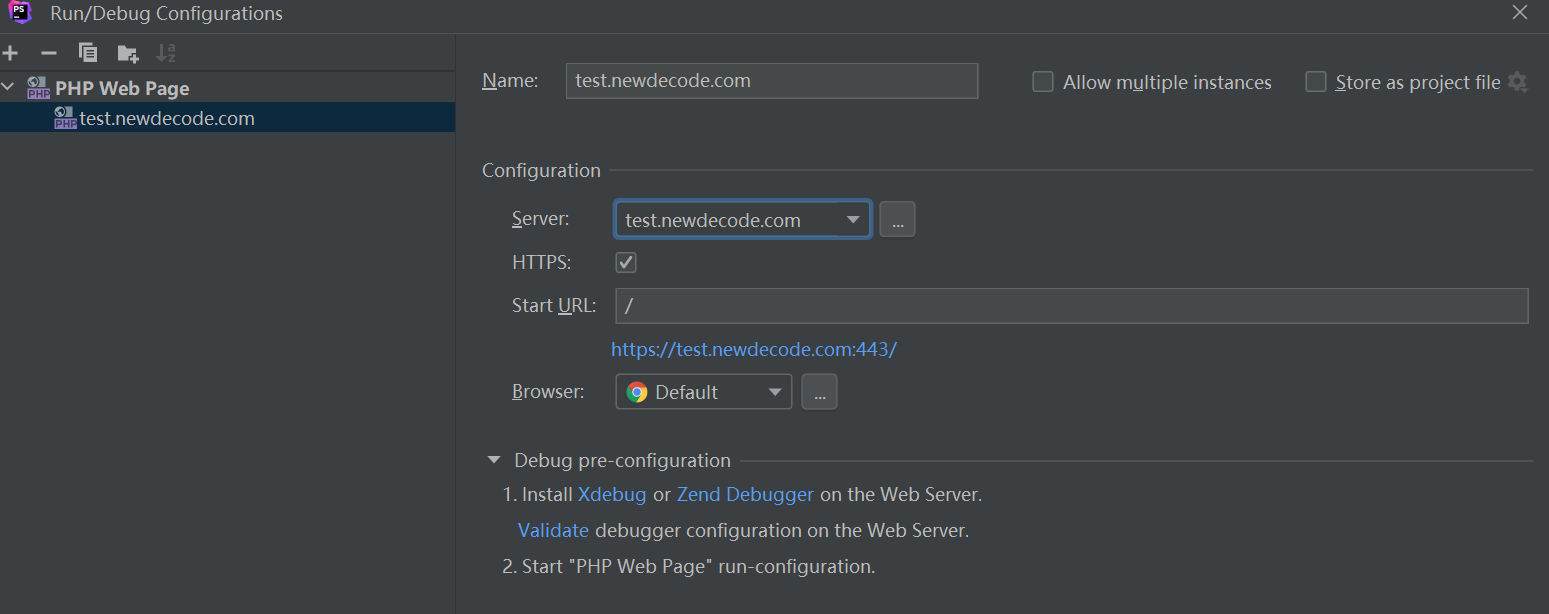
Task: Open the Xdebug install link
Action: coord(611,494)
